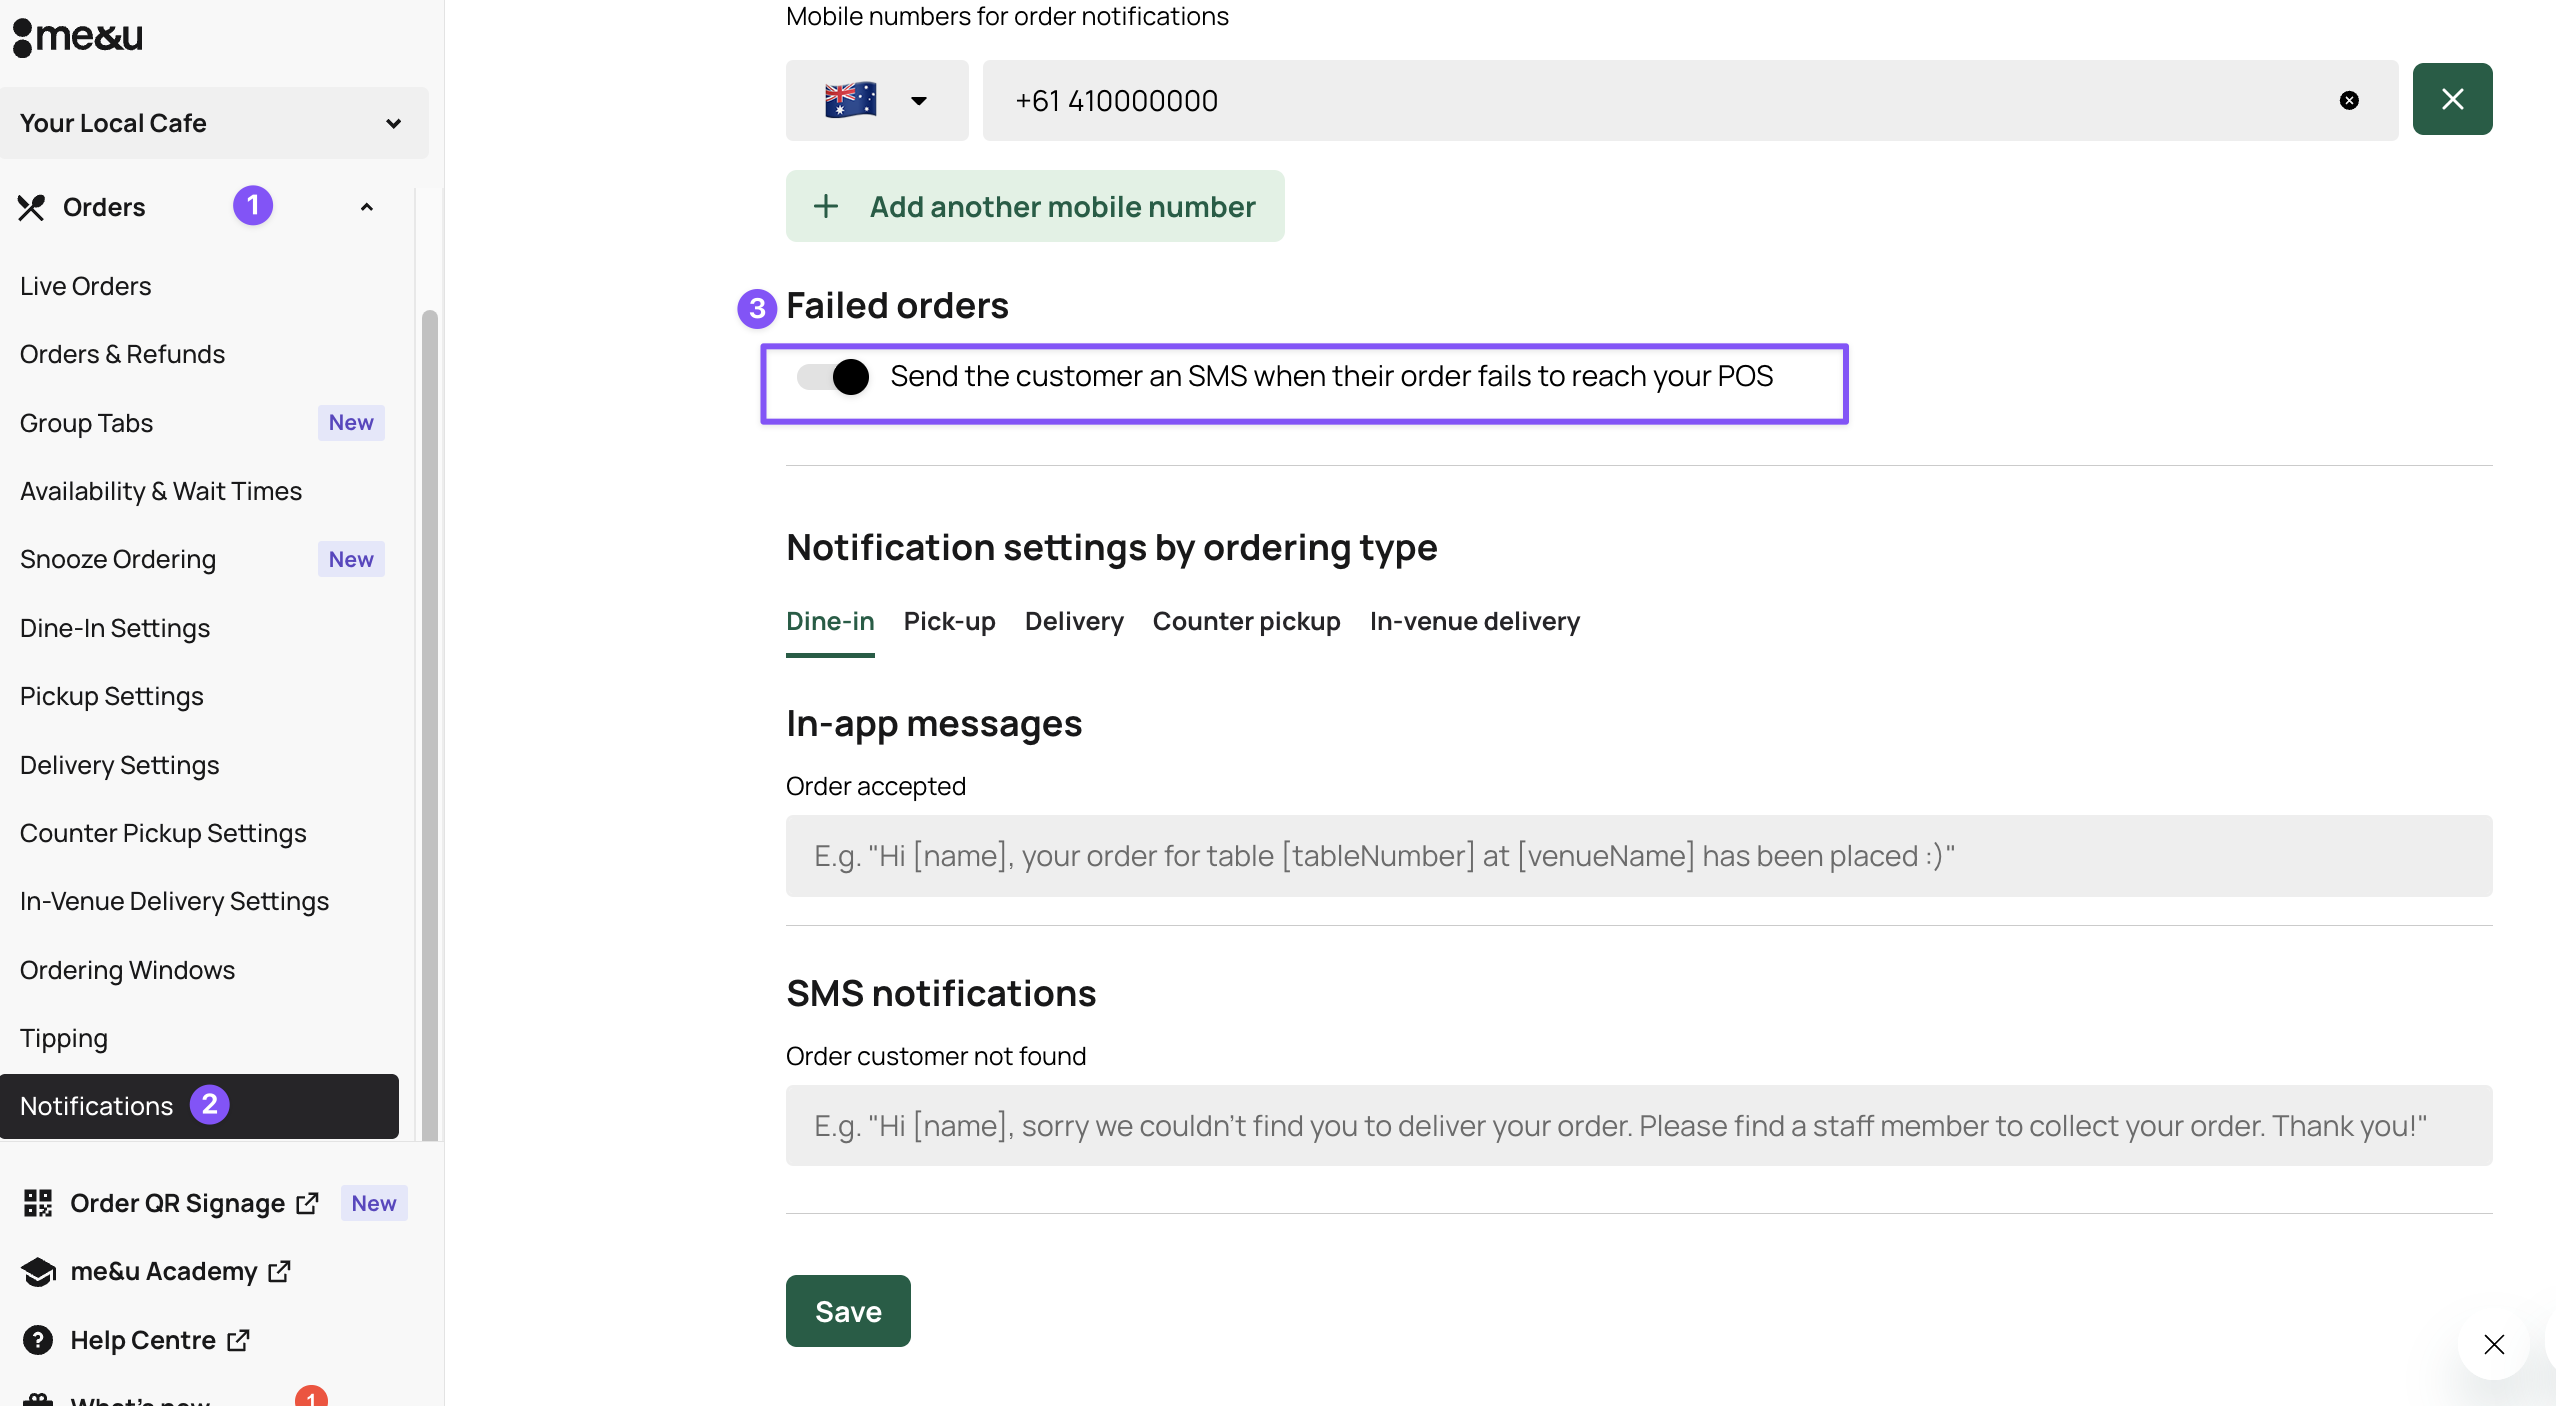This screenshot has width=2556, height=1406.
Task: Click the Australian flag icon
Action: 850,100
